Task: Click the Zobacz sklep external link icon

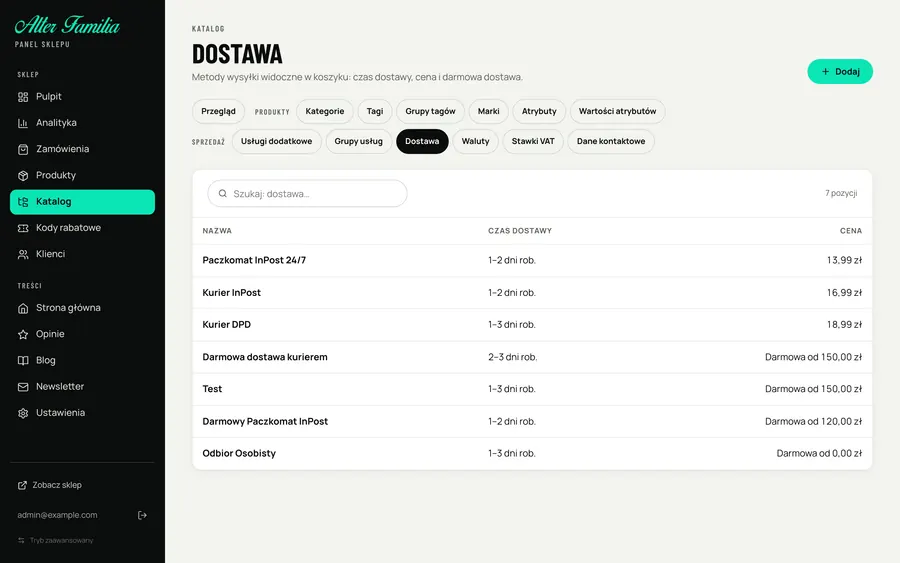Action: click(22, 486)
